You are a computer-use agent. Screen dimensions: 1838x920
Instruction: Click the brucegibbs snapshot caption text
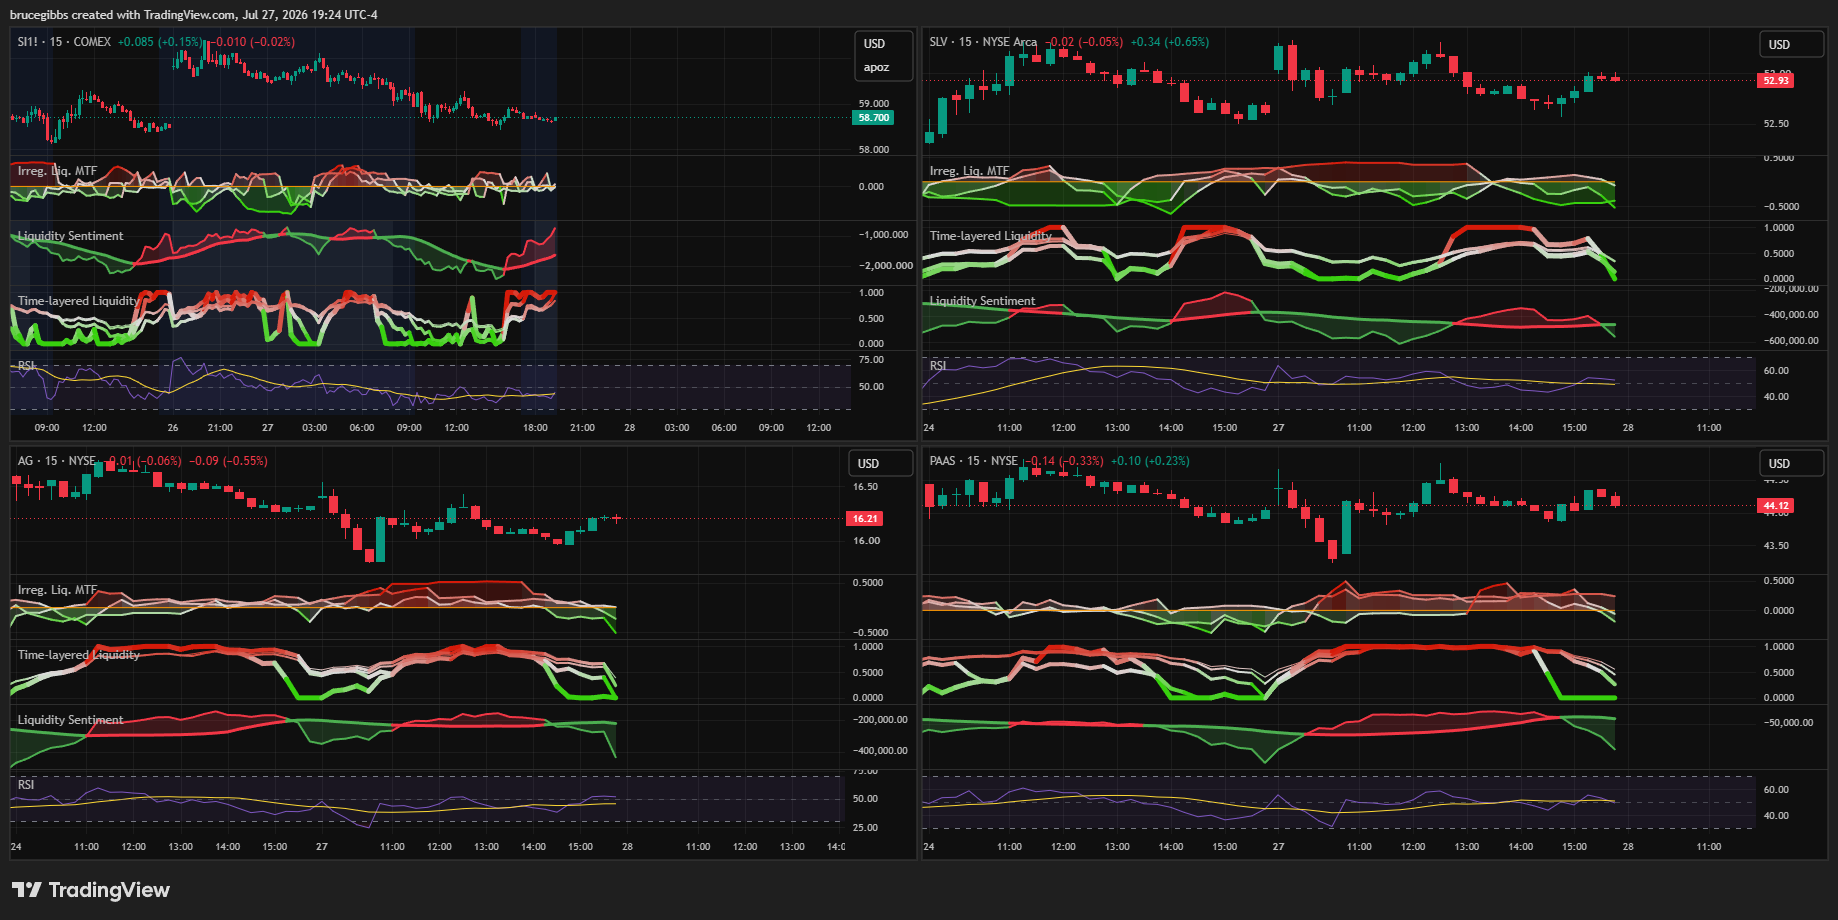[x=194, y=15]
